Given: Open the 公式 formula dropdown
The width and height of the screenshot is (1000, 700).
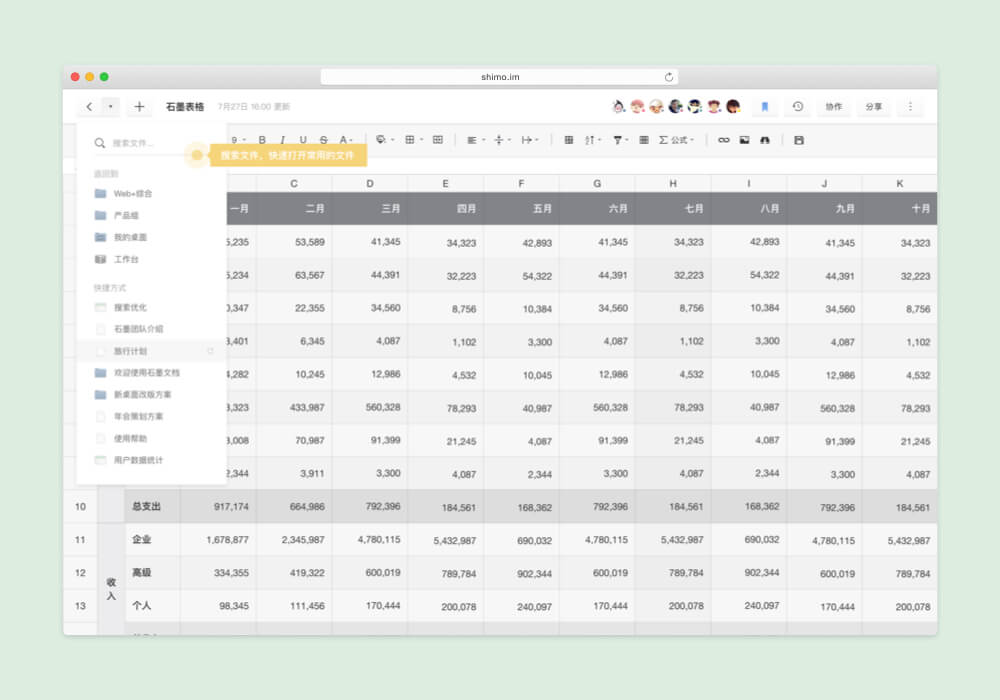Looking at the screenshot, I should tap(677, 140).
